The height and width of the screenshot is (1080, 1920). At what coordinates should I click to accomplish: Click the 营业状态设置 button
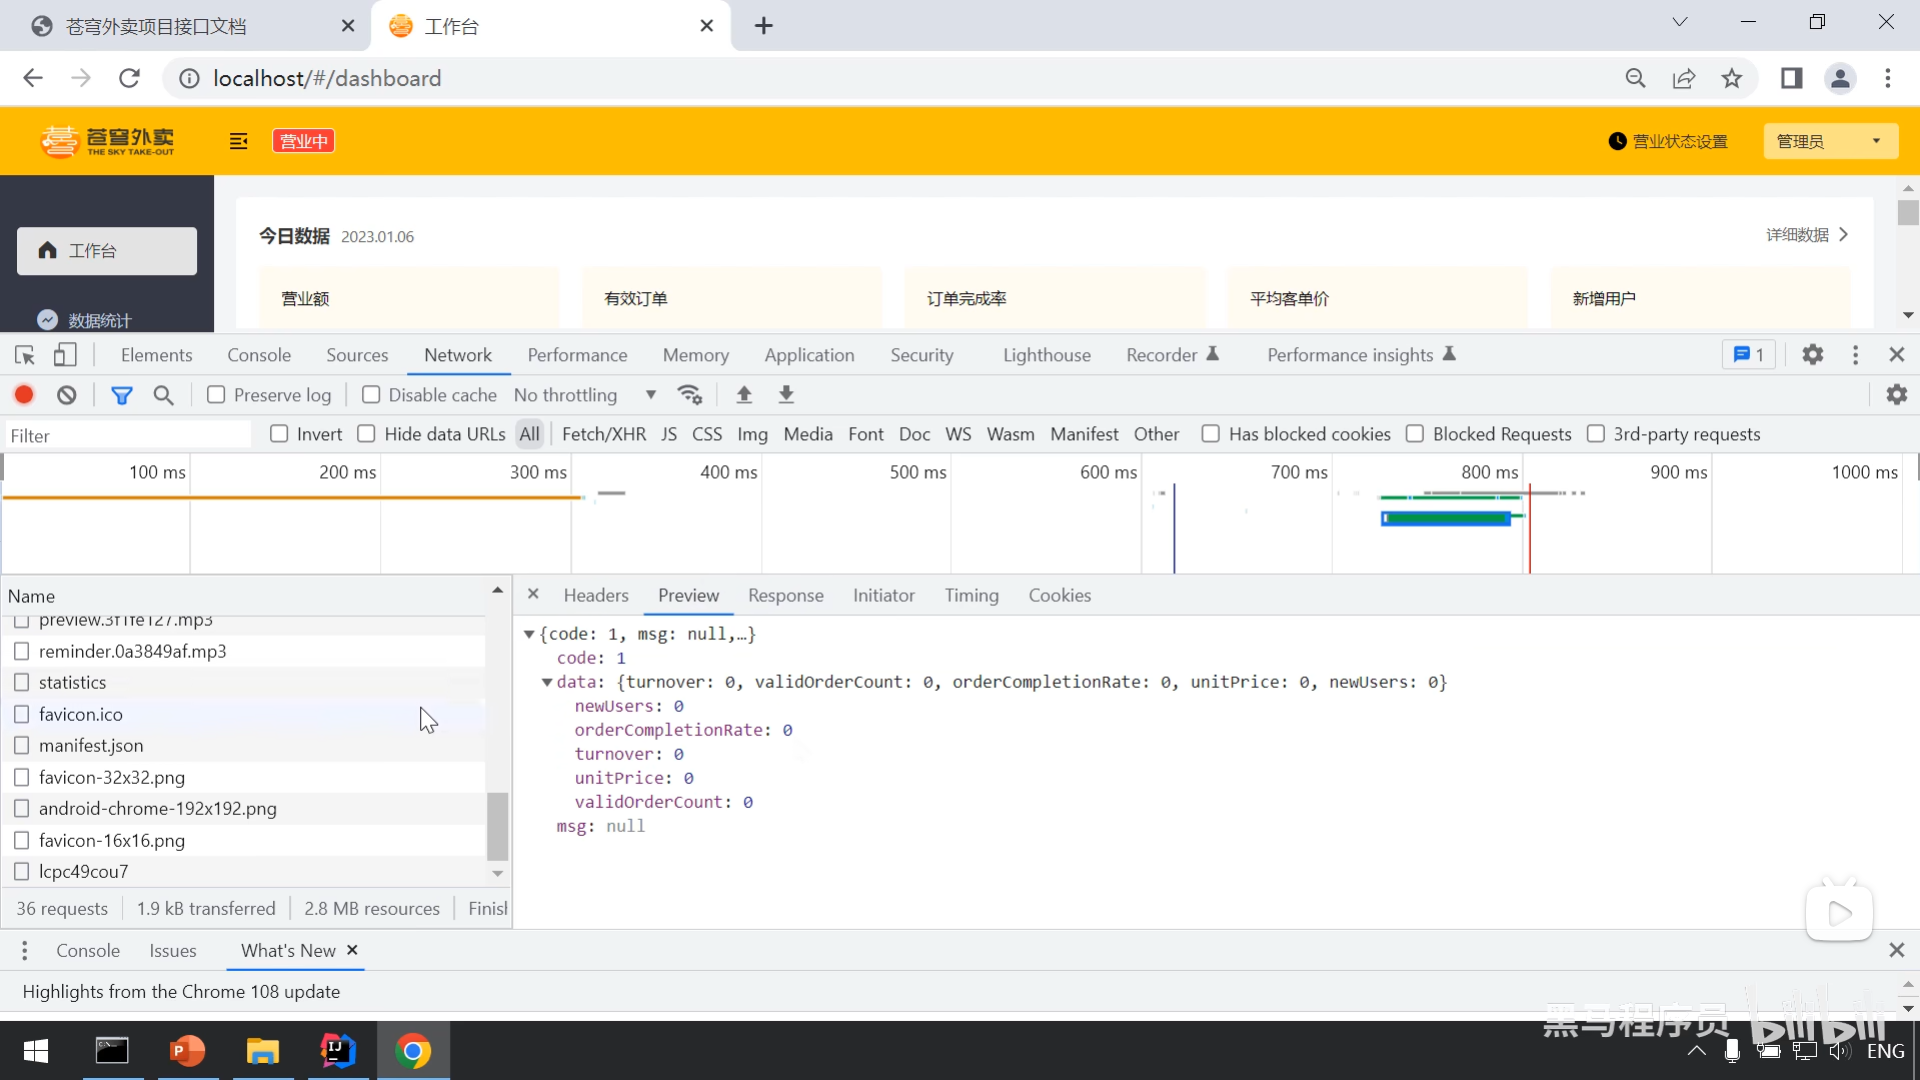[x=1668, y=141]
